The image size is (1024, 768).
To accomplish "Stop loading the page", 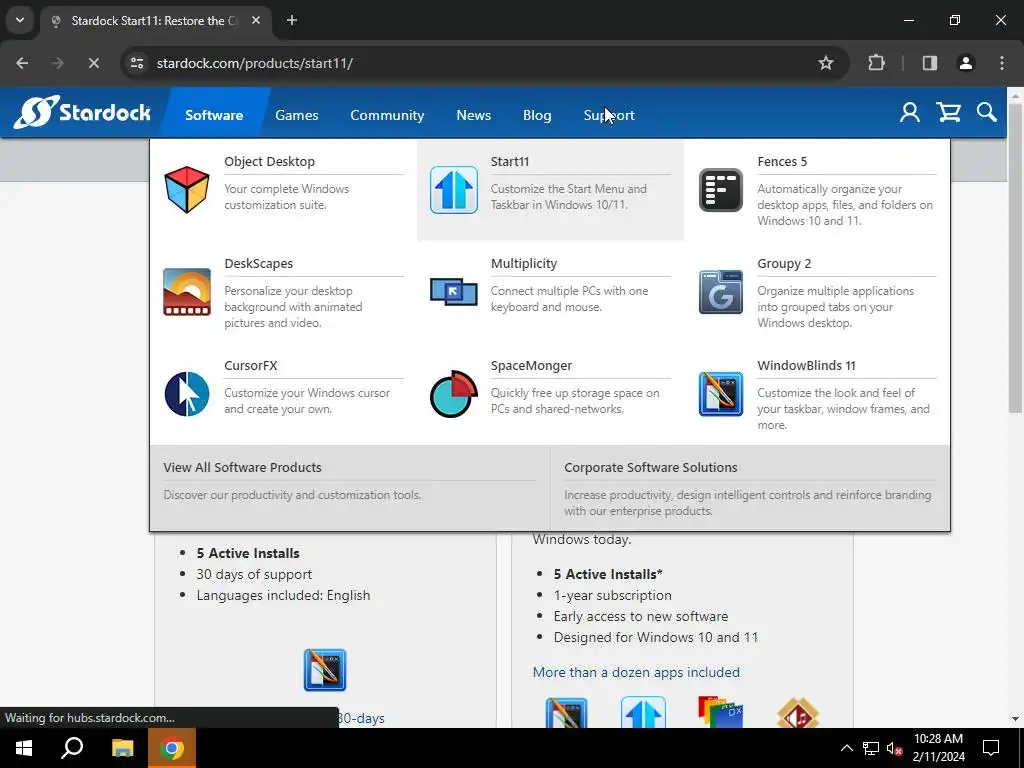I will pyautogui.click(x=93, y=63).
